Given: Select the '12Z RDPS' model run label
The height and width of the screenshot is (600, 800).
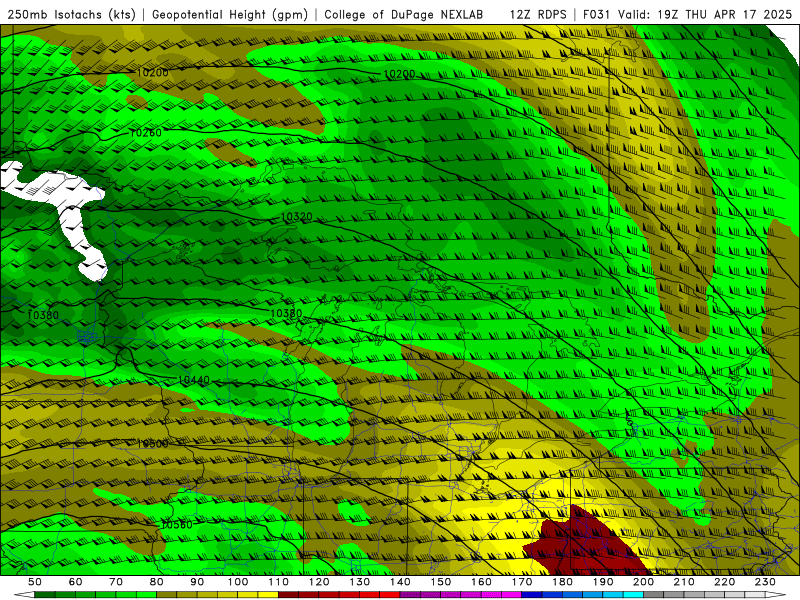Looking at the screenshot, I should 538,14.
